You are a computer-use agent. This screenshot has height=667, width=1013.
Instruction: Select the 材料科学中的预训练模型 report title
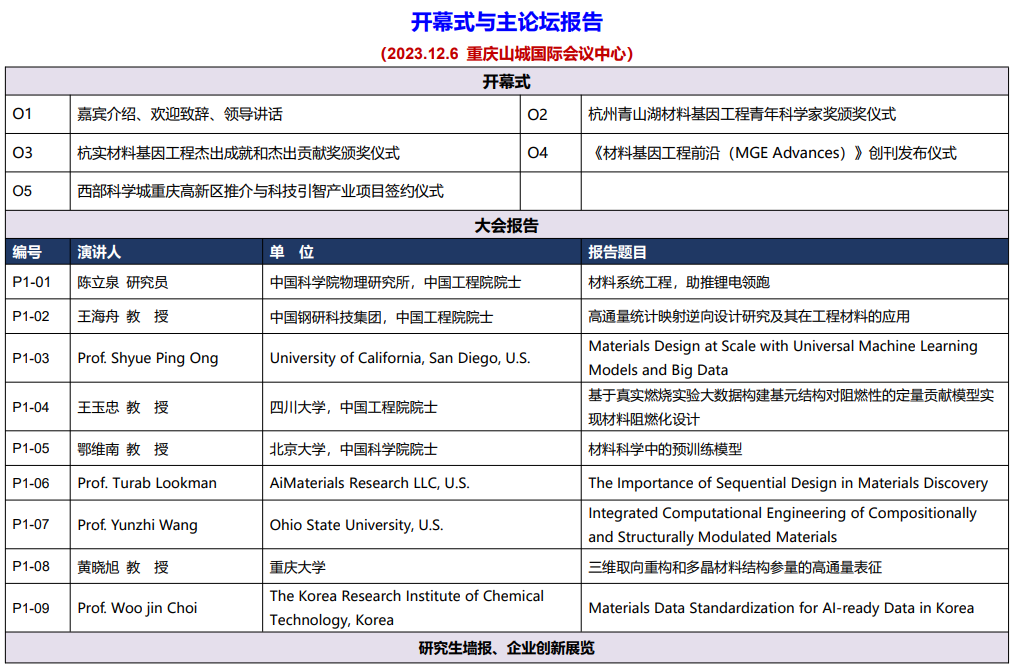coord(665,449)
